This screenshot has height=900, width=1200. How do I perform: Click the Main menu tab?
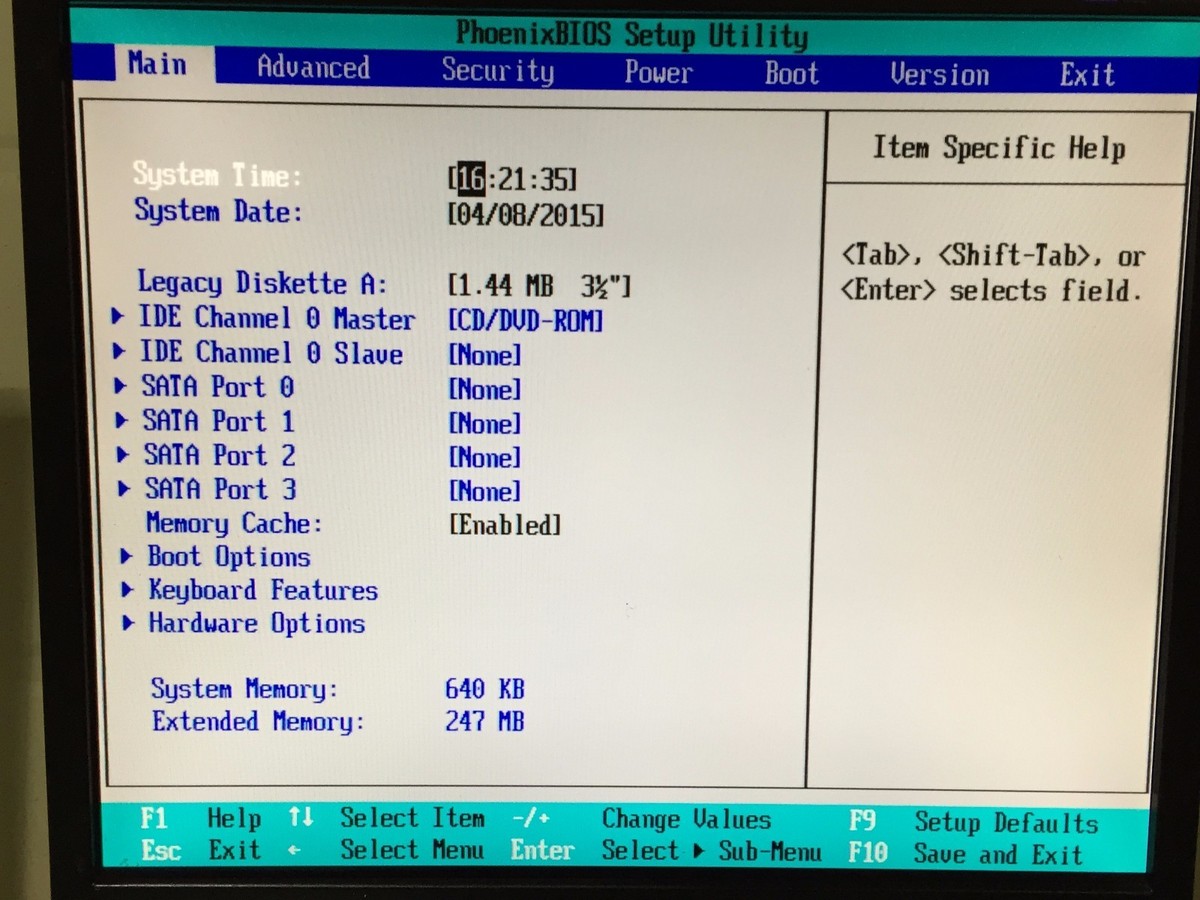pyautogui.click(x=157, y=64)
